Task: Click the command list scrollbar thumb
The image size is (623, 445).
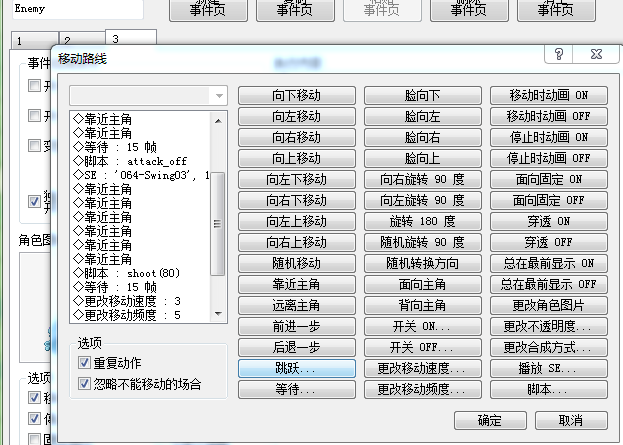Action: click(x=217, y=224)
